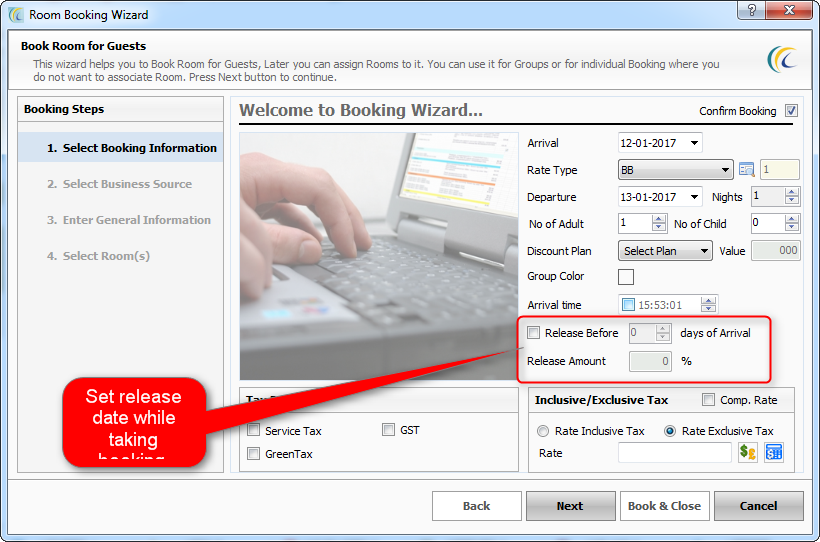Increase the Nights value
This screenshot has height=542, width=820.
[792, 192]
